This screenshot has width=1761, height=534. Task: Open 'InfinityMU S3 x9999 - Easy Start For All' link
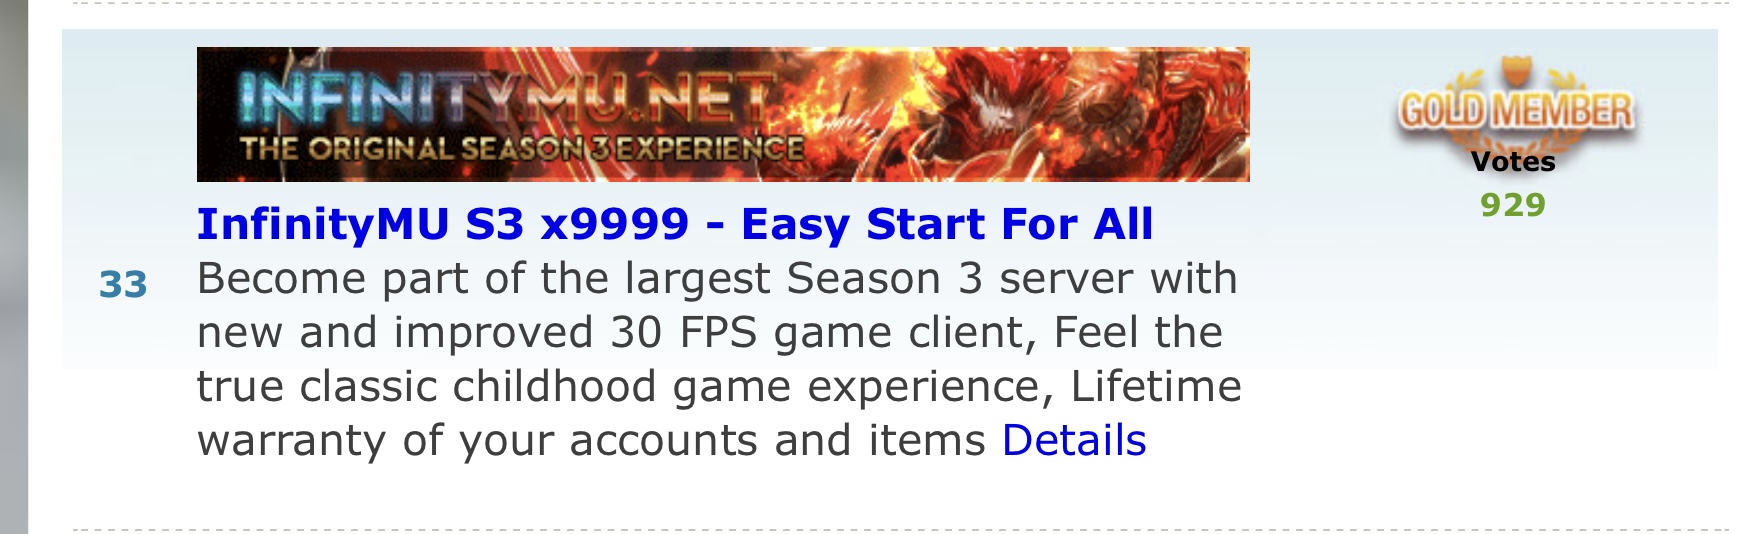pyautogui.click(x=675, y=224)
